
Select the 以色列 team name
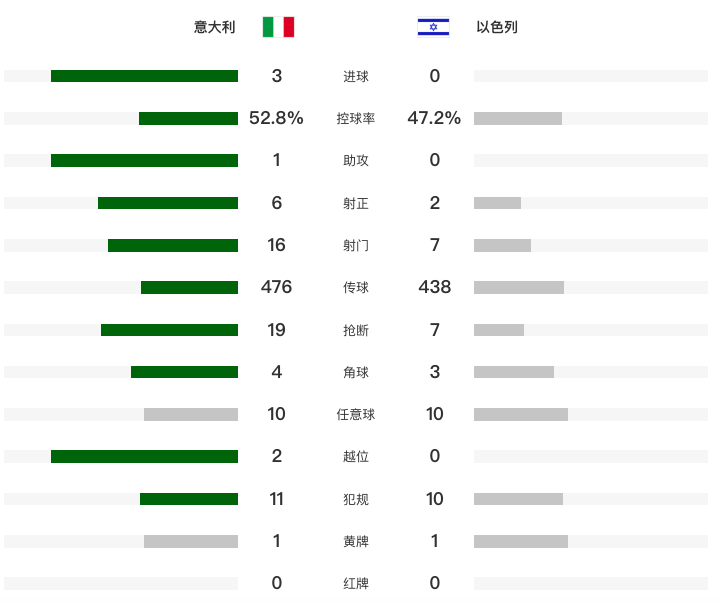tap(497, 27)
